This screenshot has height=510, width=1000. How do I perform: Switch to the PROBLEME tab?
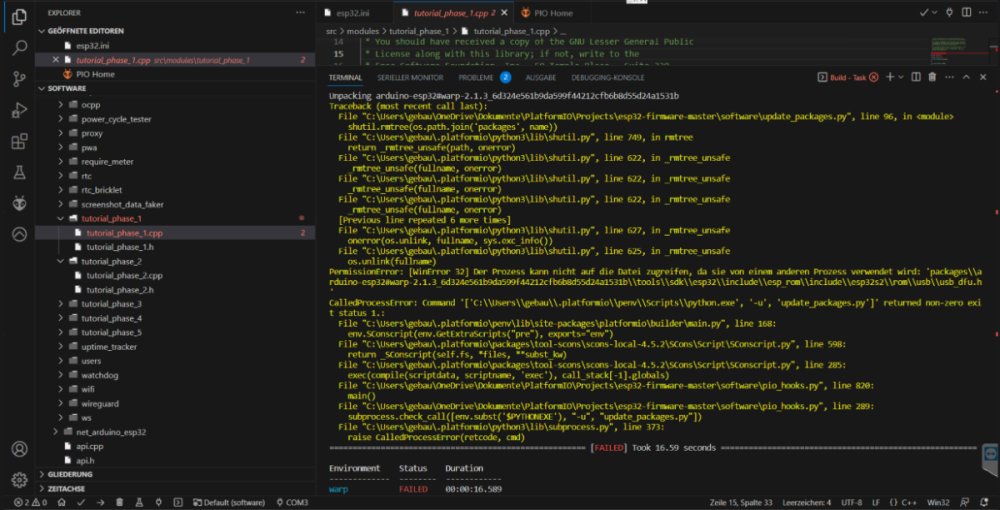[x=476, y=77]
